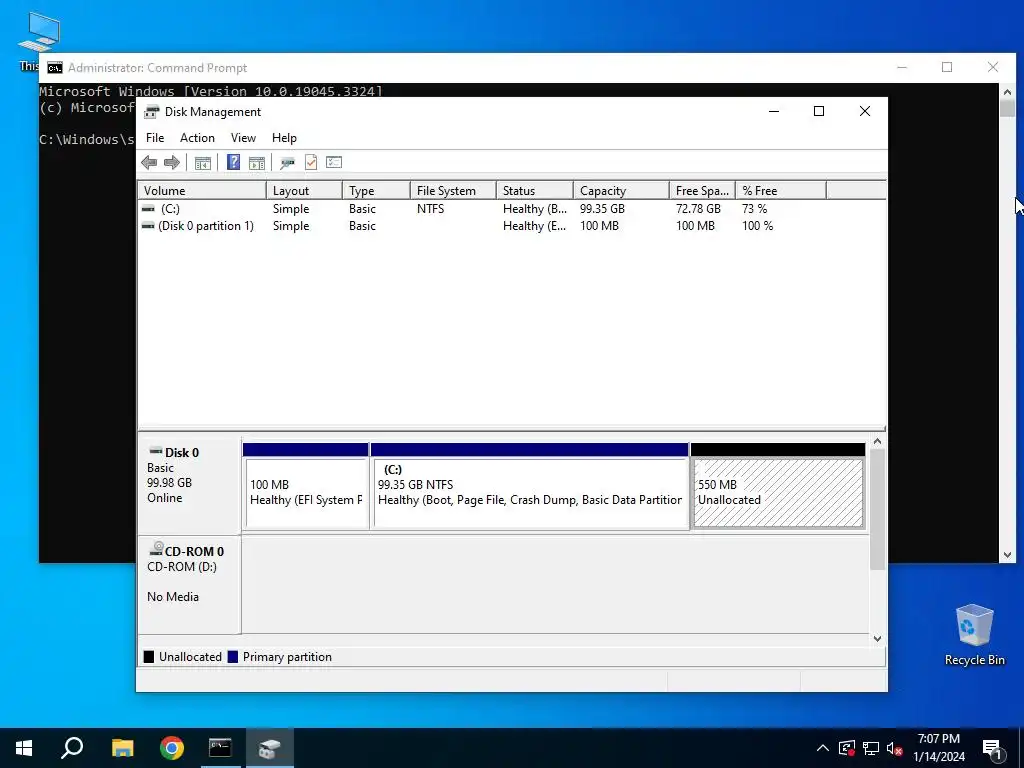Click the Disk Management taskbar icon
This screenshot has width=1024, height=768.
click(x=269, y=748)
